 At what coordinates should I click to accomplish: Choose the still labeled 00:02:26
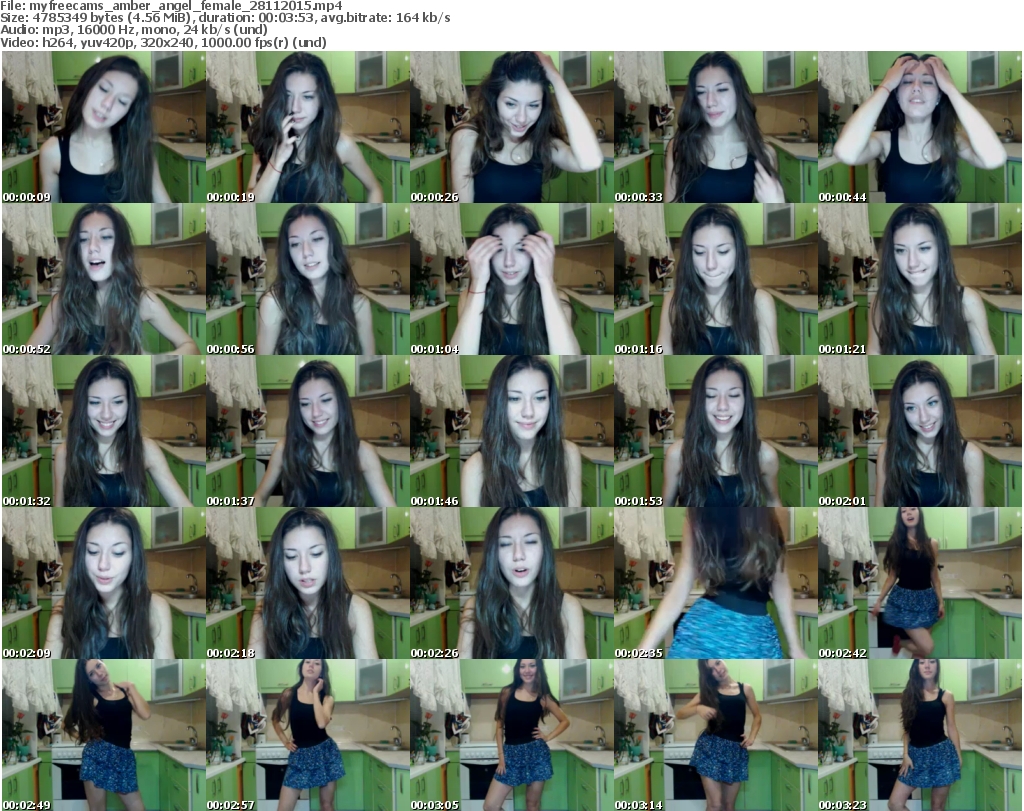click(511, 583)
